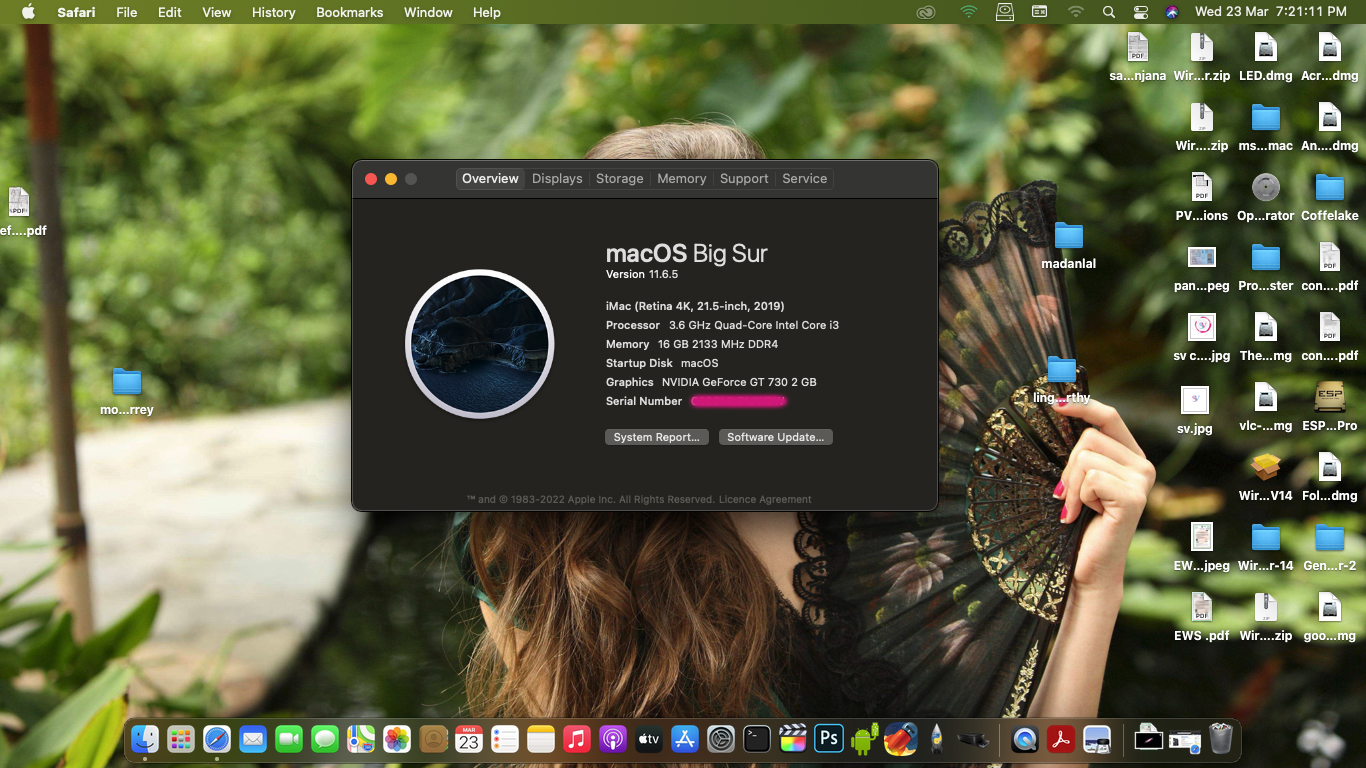
Task: Open the Bookmarks menu
Action: coord(349,12)
